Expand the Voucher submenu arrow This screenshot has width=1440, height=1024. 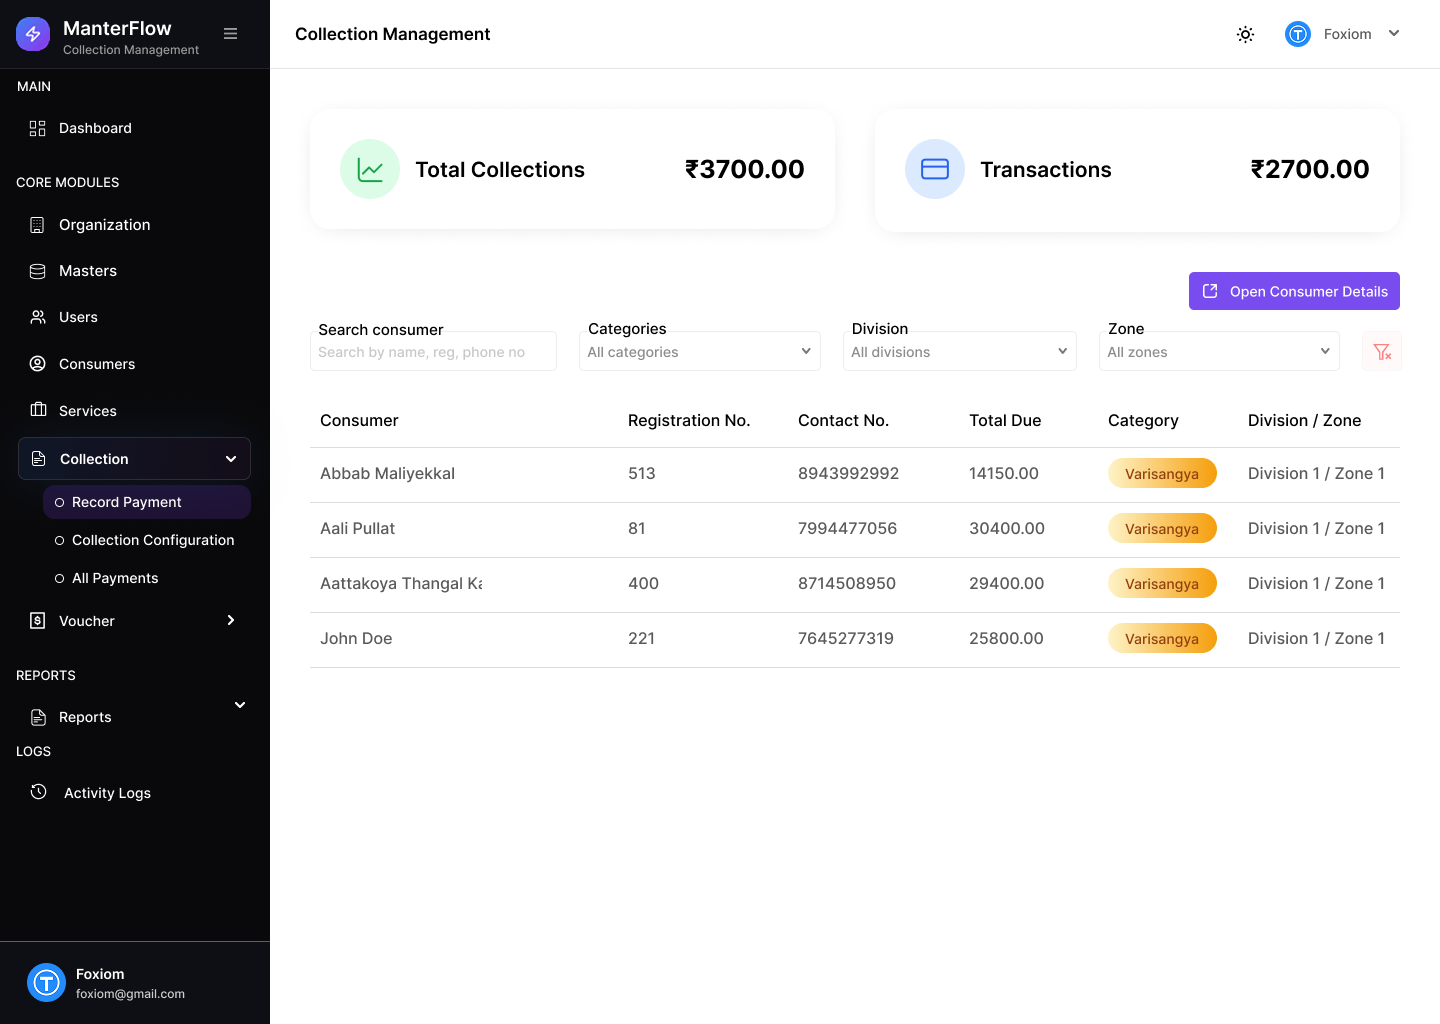pyautogui.click(x=231, y=620)
